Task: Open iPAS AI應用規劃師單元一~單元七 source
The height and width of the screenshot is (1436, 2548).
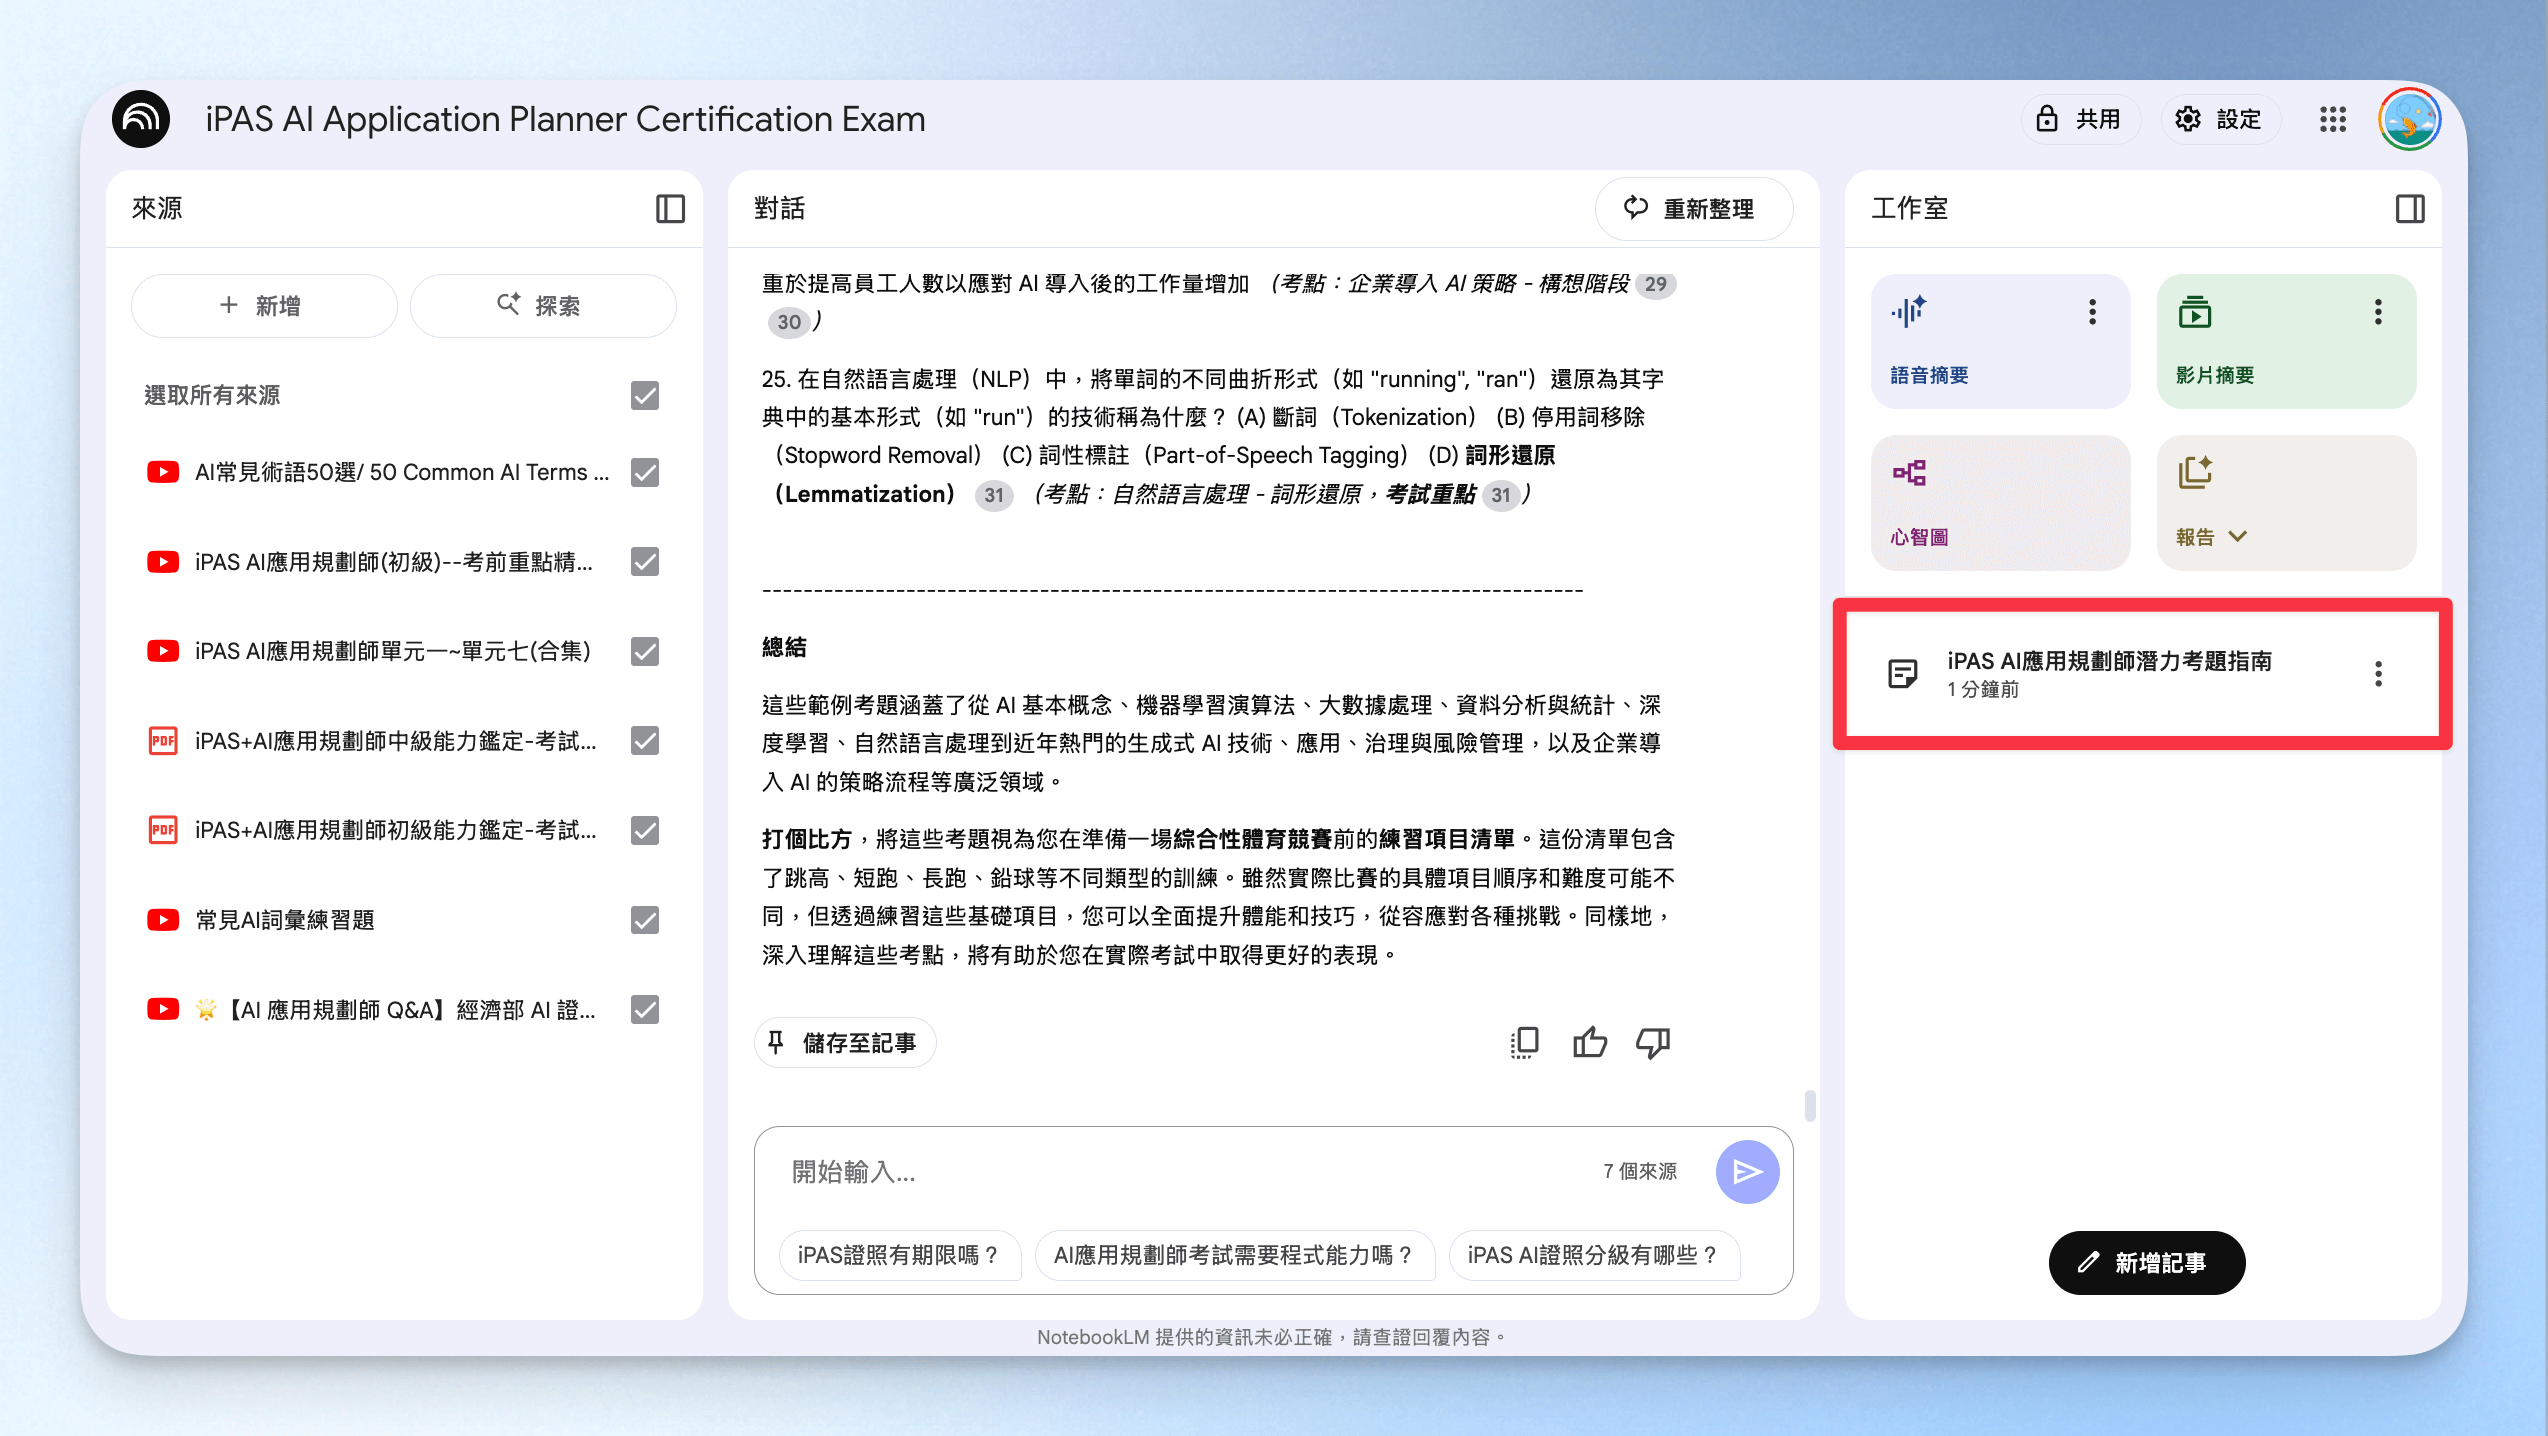Action: pyautogui.click(x=392, y=652)
